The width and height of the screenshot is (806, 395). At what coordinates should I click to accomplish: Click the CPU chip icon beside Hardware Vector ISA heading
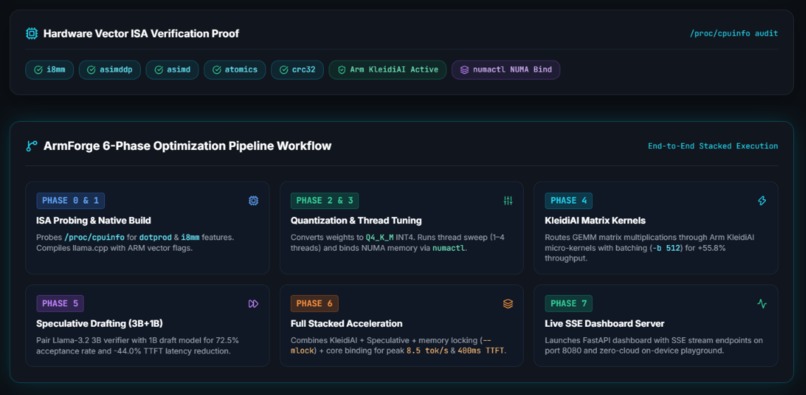coord(31,33)
